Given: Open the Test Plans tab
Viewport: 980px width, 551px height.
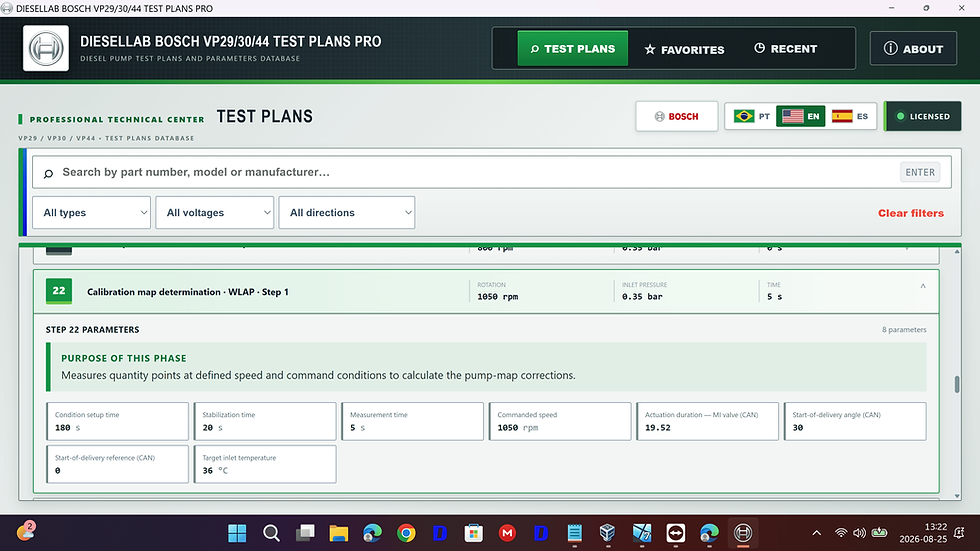Looking at the screenshot, I should point(572,49).
